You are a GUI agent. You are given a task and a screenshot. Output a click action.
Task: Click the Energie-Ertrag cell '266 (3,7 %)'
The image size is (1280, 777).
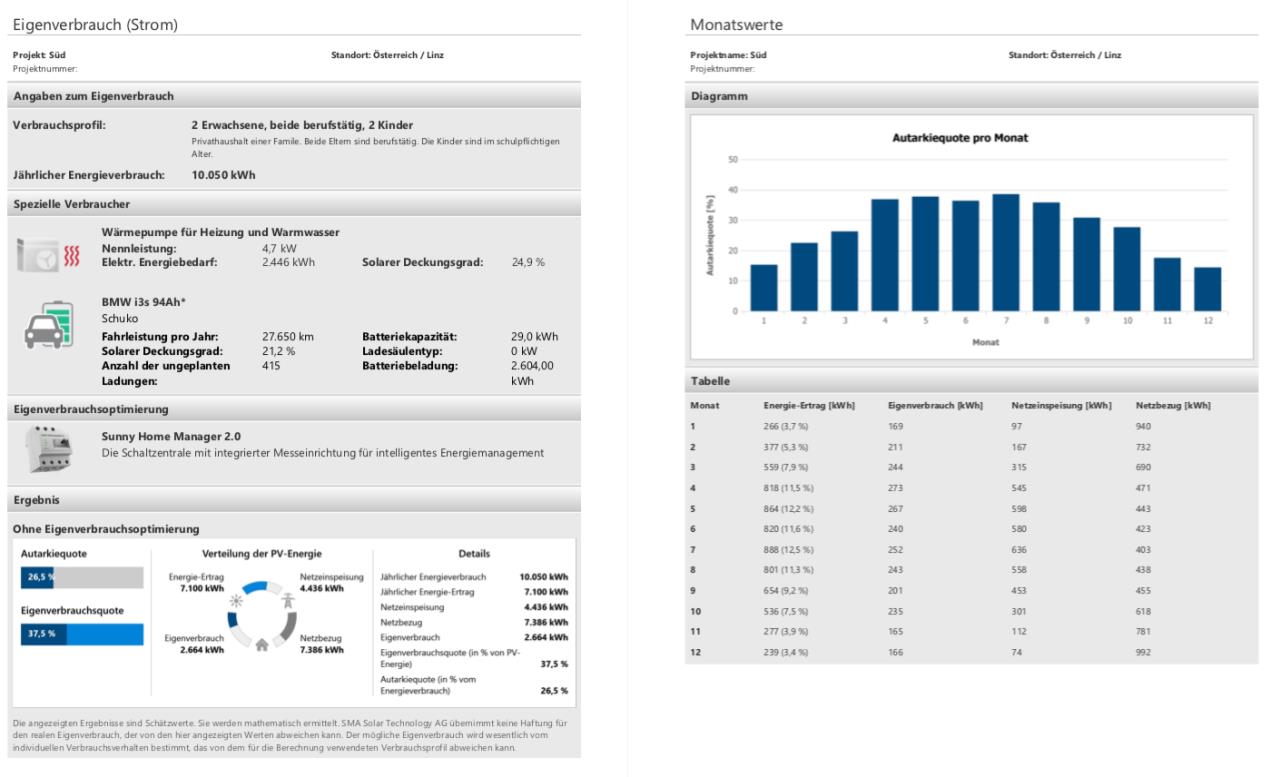[787, 425]
